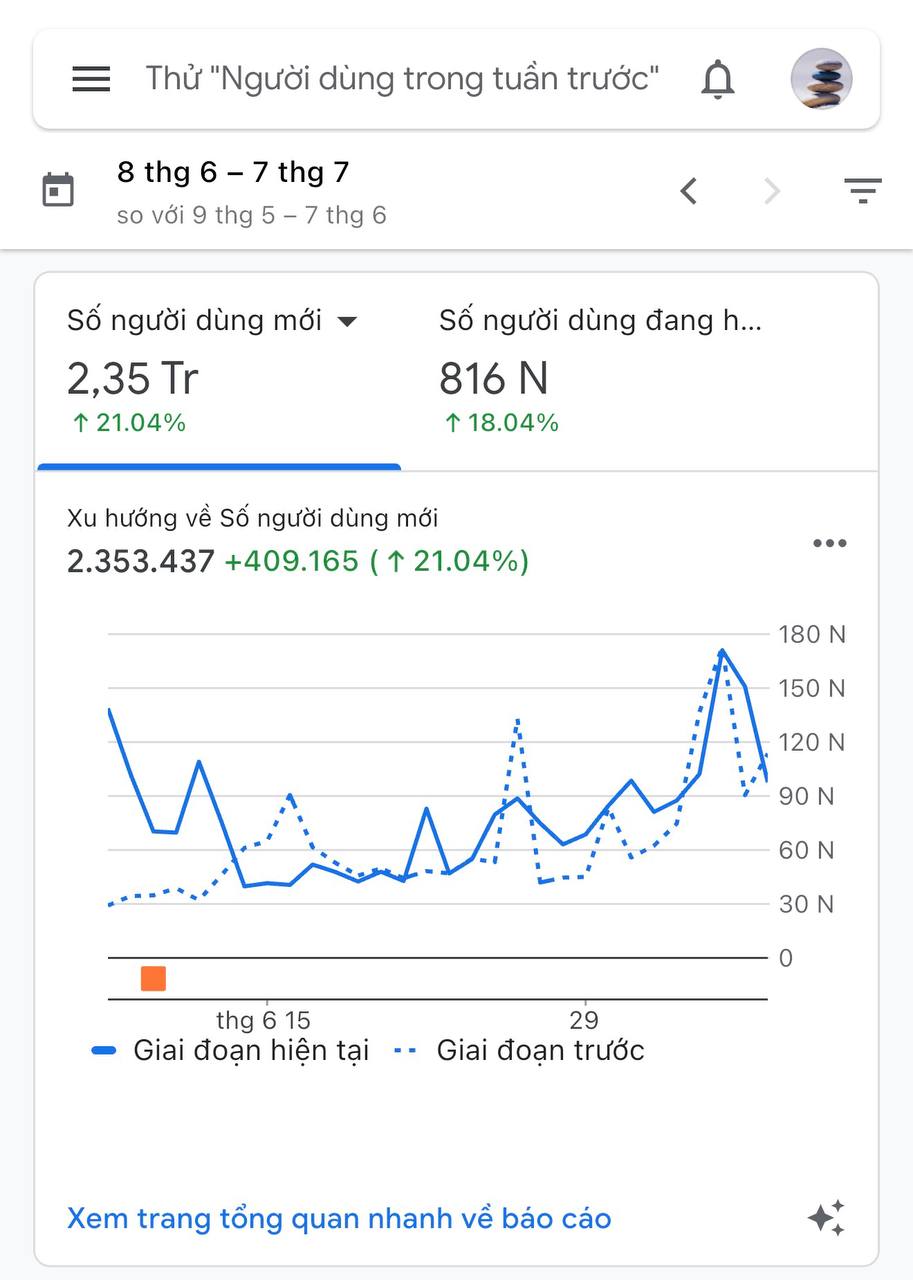913x1280 pixels.
Task: Click the "2,35 Tr" metric value
Action: (133, 379)
